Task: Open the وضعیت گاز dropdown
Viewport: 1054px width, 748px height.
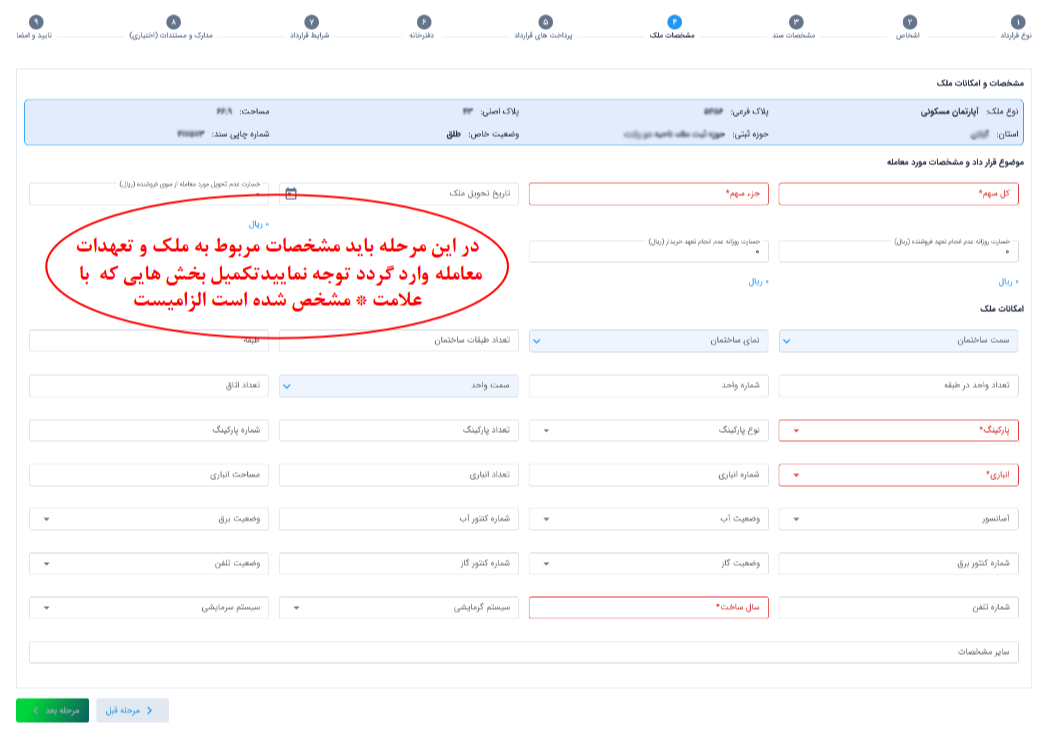Action: [648, 564]
